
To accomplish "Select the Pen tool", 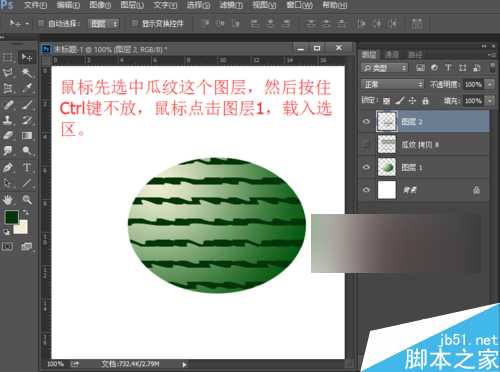I will pyautogui.click(x=8, y=167).
